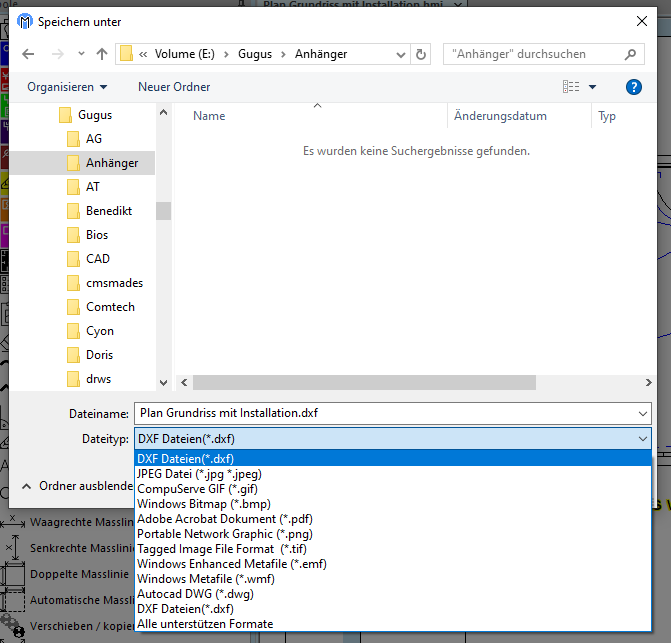Click the search magnifier icon
This screenshot has height=643, width=671.
tap(631, 54)
